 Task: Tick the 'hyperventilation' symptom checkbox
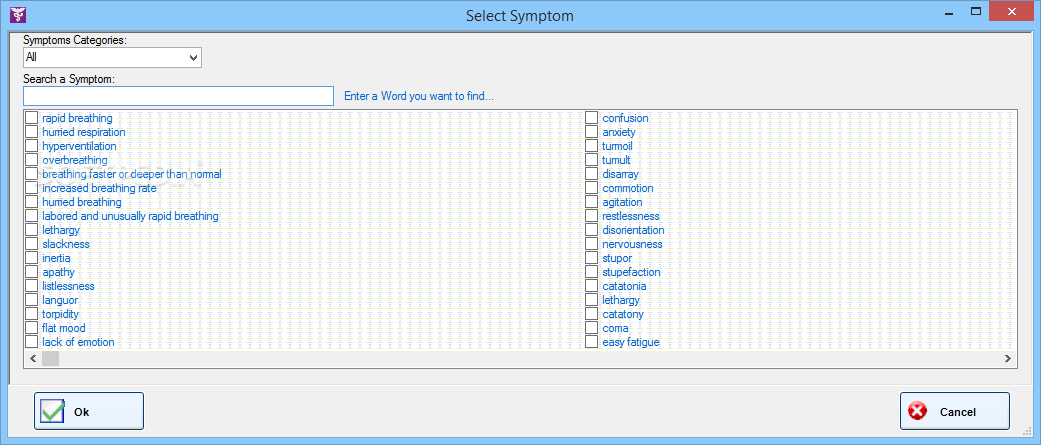click(x=32, y=146)
